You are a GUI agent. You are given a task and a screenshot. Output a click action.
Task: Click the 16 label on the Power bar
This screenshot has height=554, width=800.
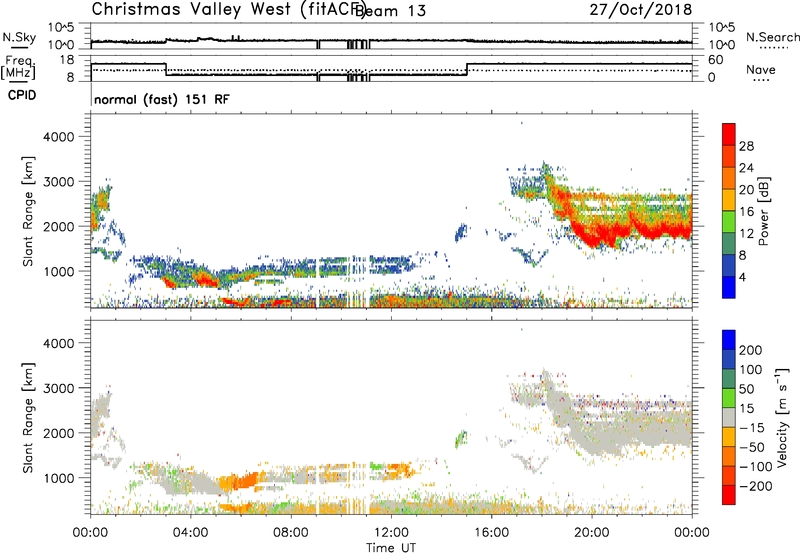pos(746,212)
